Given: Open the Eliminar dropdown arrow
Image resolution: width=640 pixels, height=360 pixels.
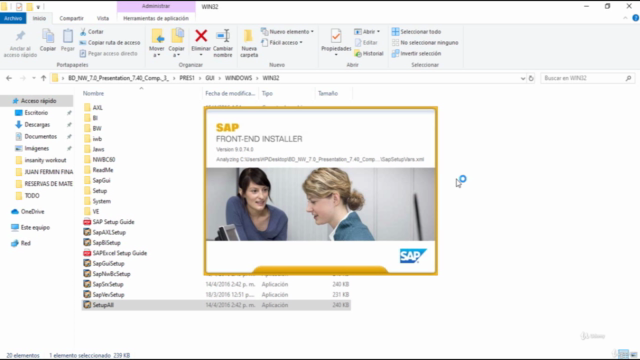Looking at the screenshot, I should [201, 55].
